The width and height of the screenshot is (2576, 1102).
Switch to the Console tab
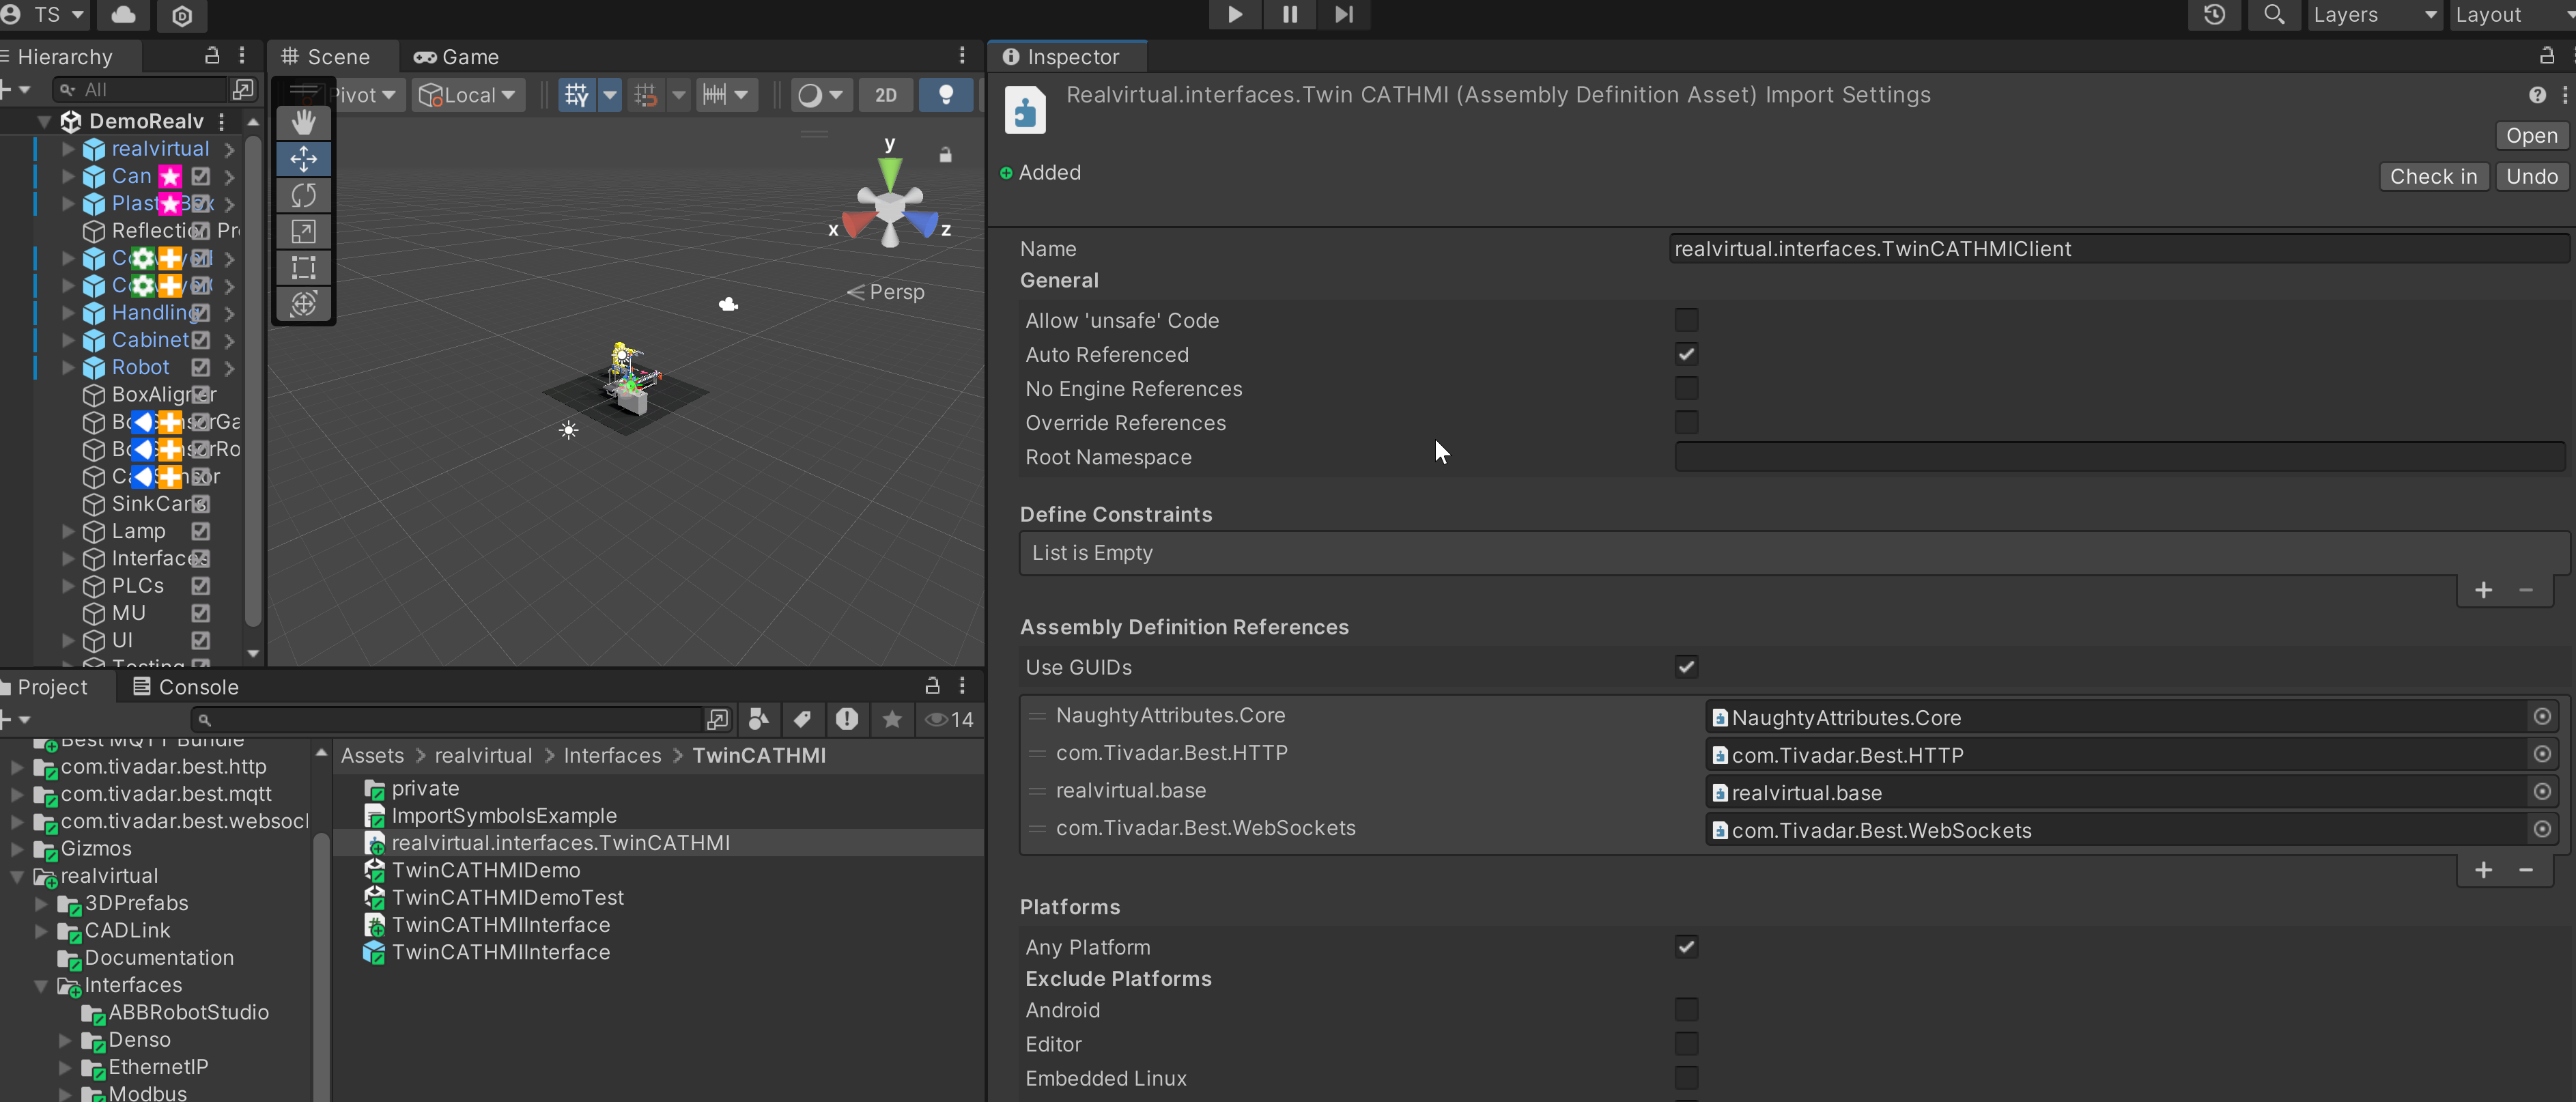pyautogui.click(x=186, y=687)
